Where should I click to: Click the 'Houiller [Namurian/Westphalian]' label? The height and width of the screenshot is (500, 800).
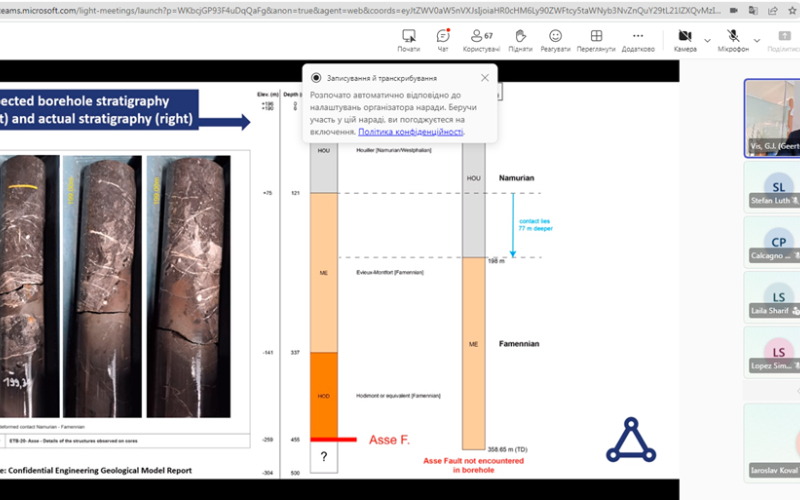pyautogui.click(x=393, y=150)
